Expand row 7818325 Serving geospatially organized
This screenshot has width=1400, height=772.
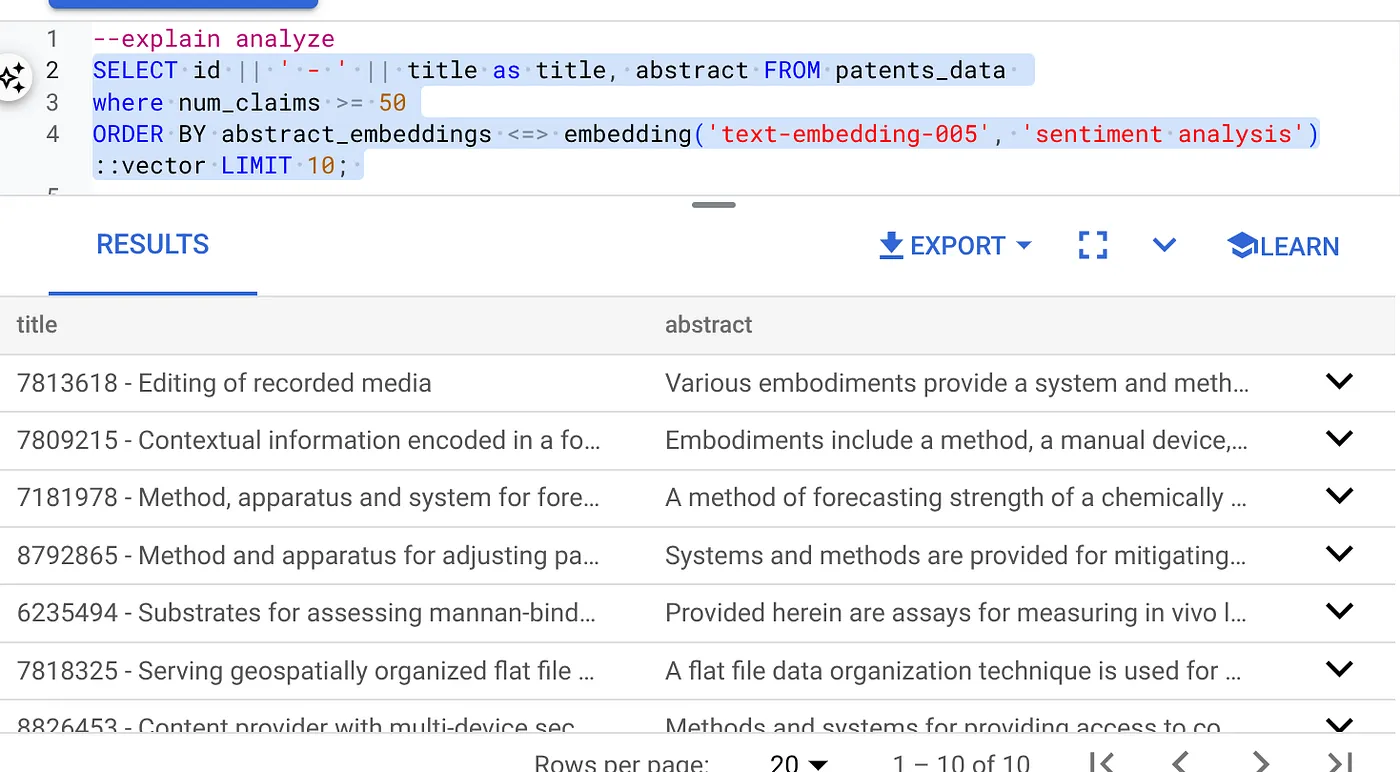coord(1339,669)
